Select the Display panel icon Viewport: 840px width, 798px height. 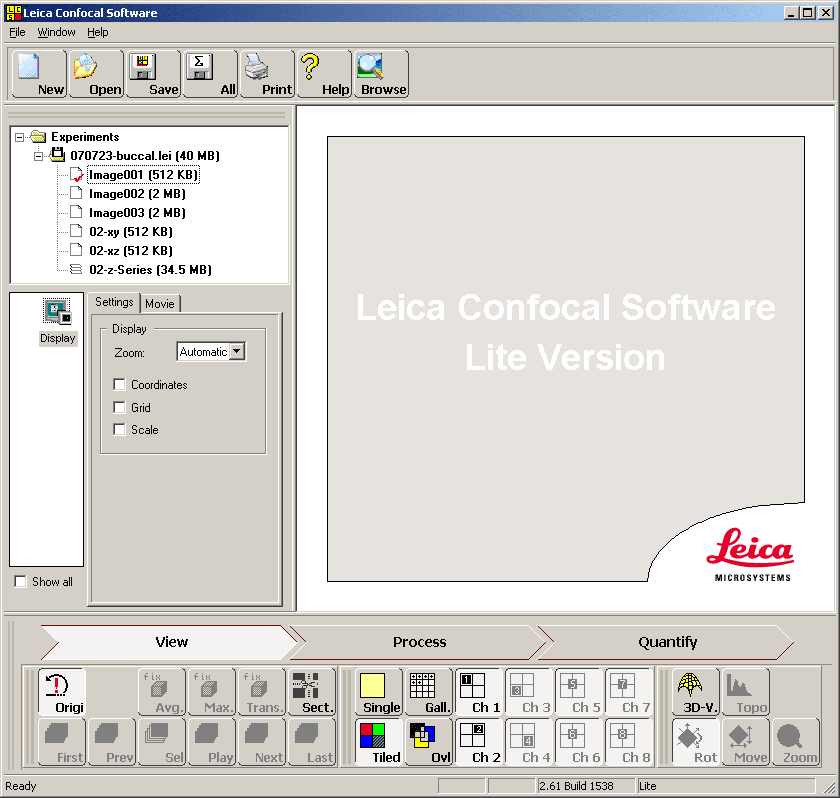57,322
